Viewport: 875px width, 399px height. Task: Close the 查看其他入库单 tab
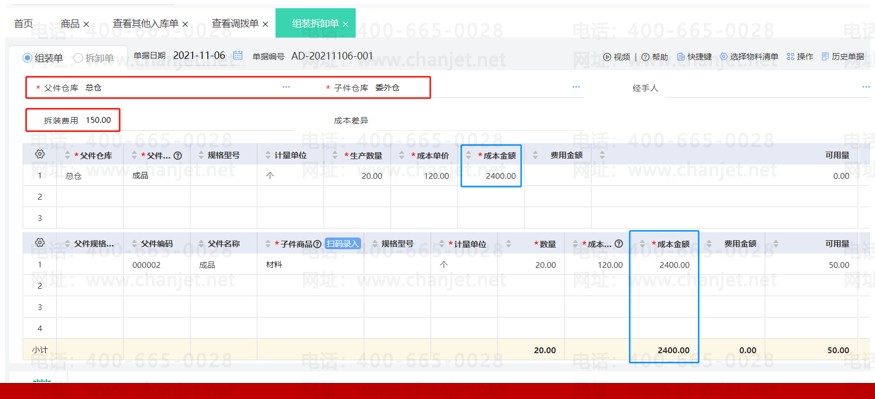click(x=185, y=25)
